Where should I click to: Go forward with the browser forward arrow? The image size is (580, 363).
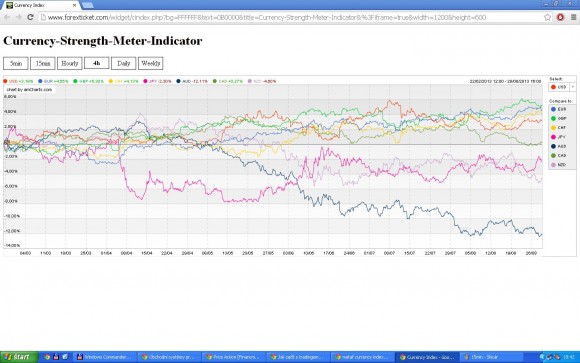18,17
